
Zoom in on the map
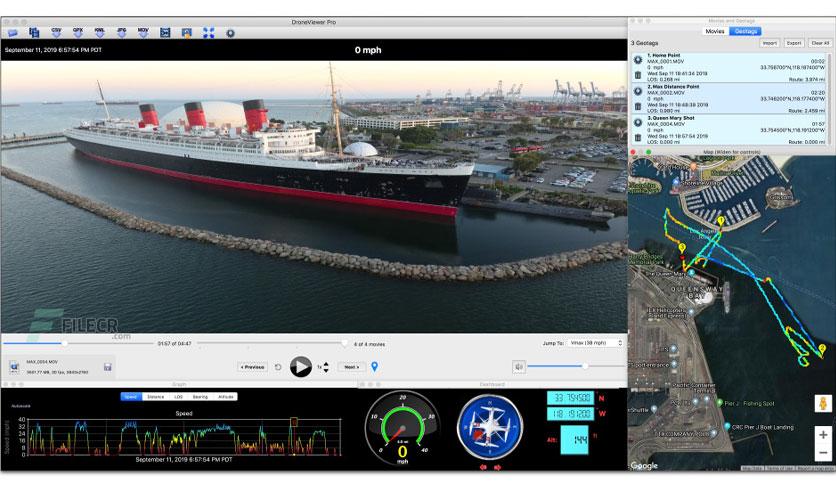click(823, 435)
